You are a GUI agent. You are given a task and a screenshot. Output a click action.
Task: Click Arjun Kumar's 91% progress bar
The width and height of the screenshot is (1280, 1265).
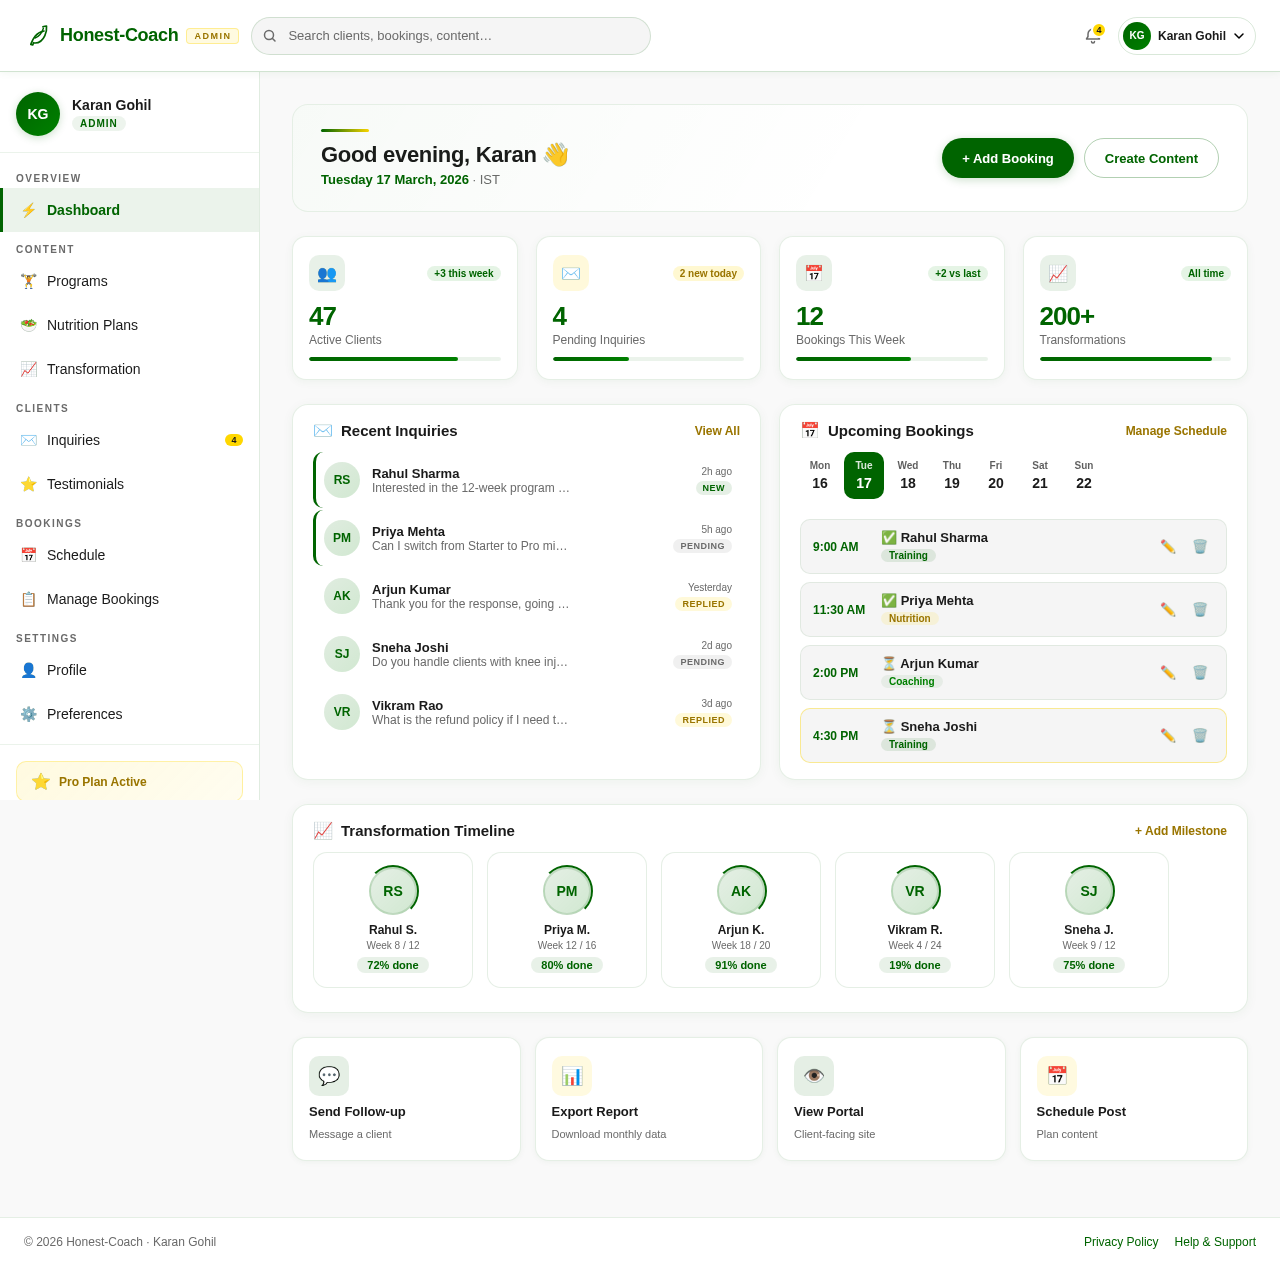(741, 965)
